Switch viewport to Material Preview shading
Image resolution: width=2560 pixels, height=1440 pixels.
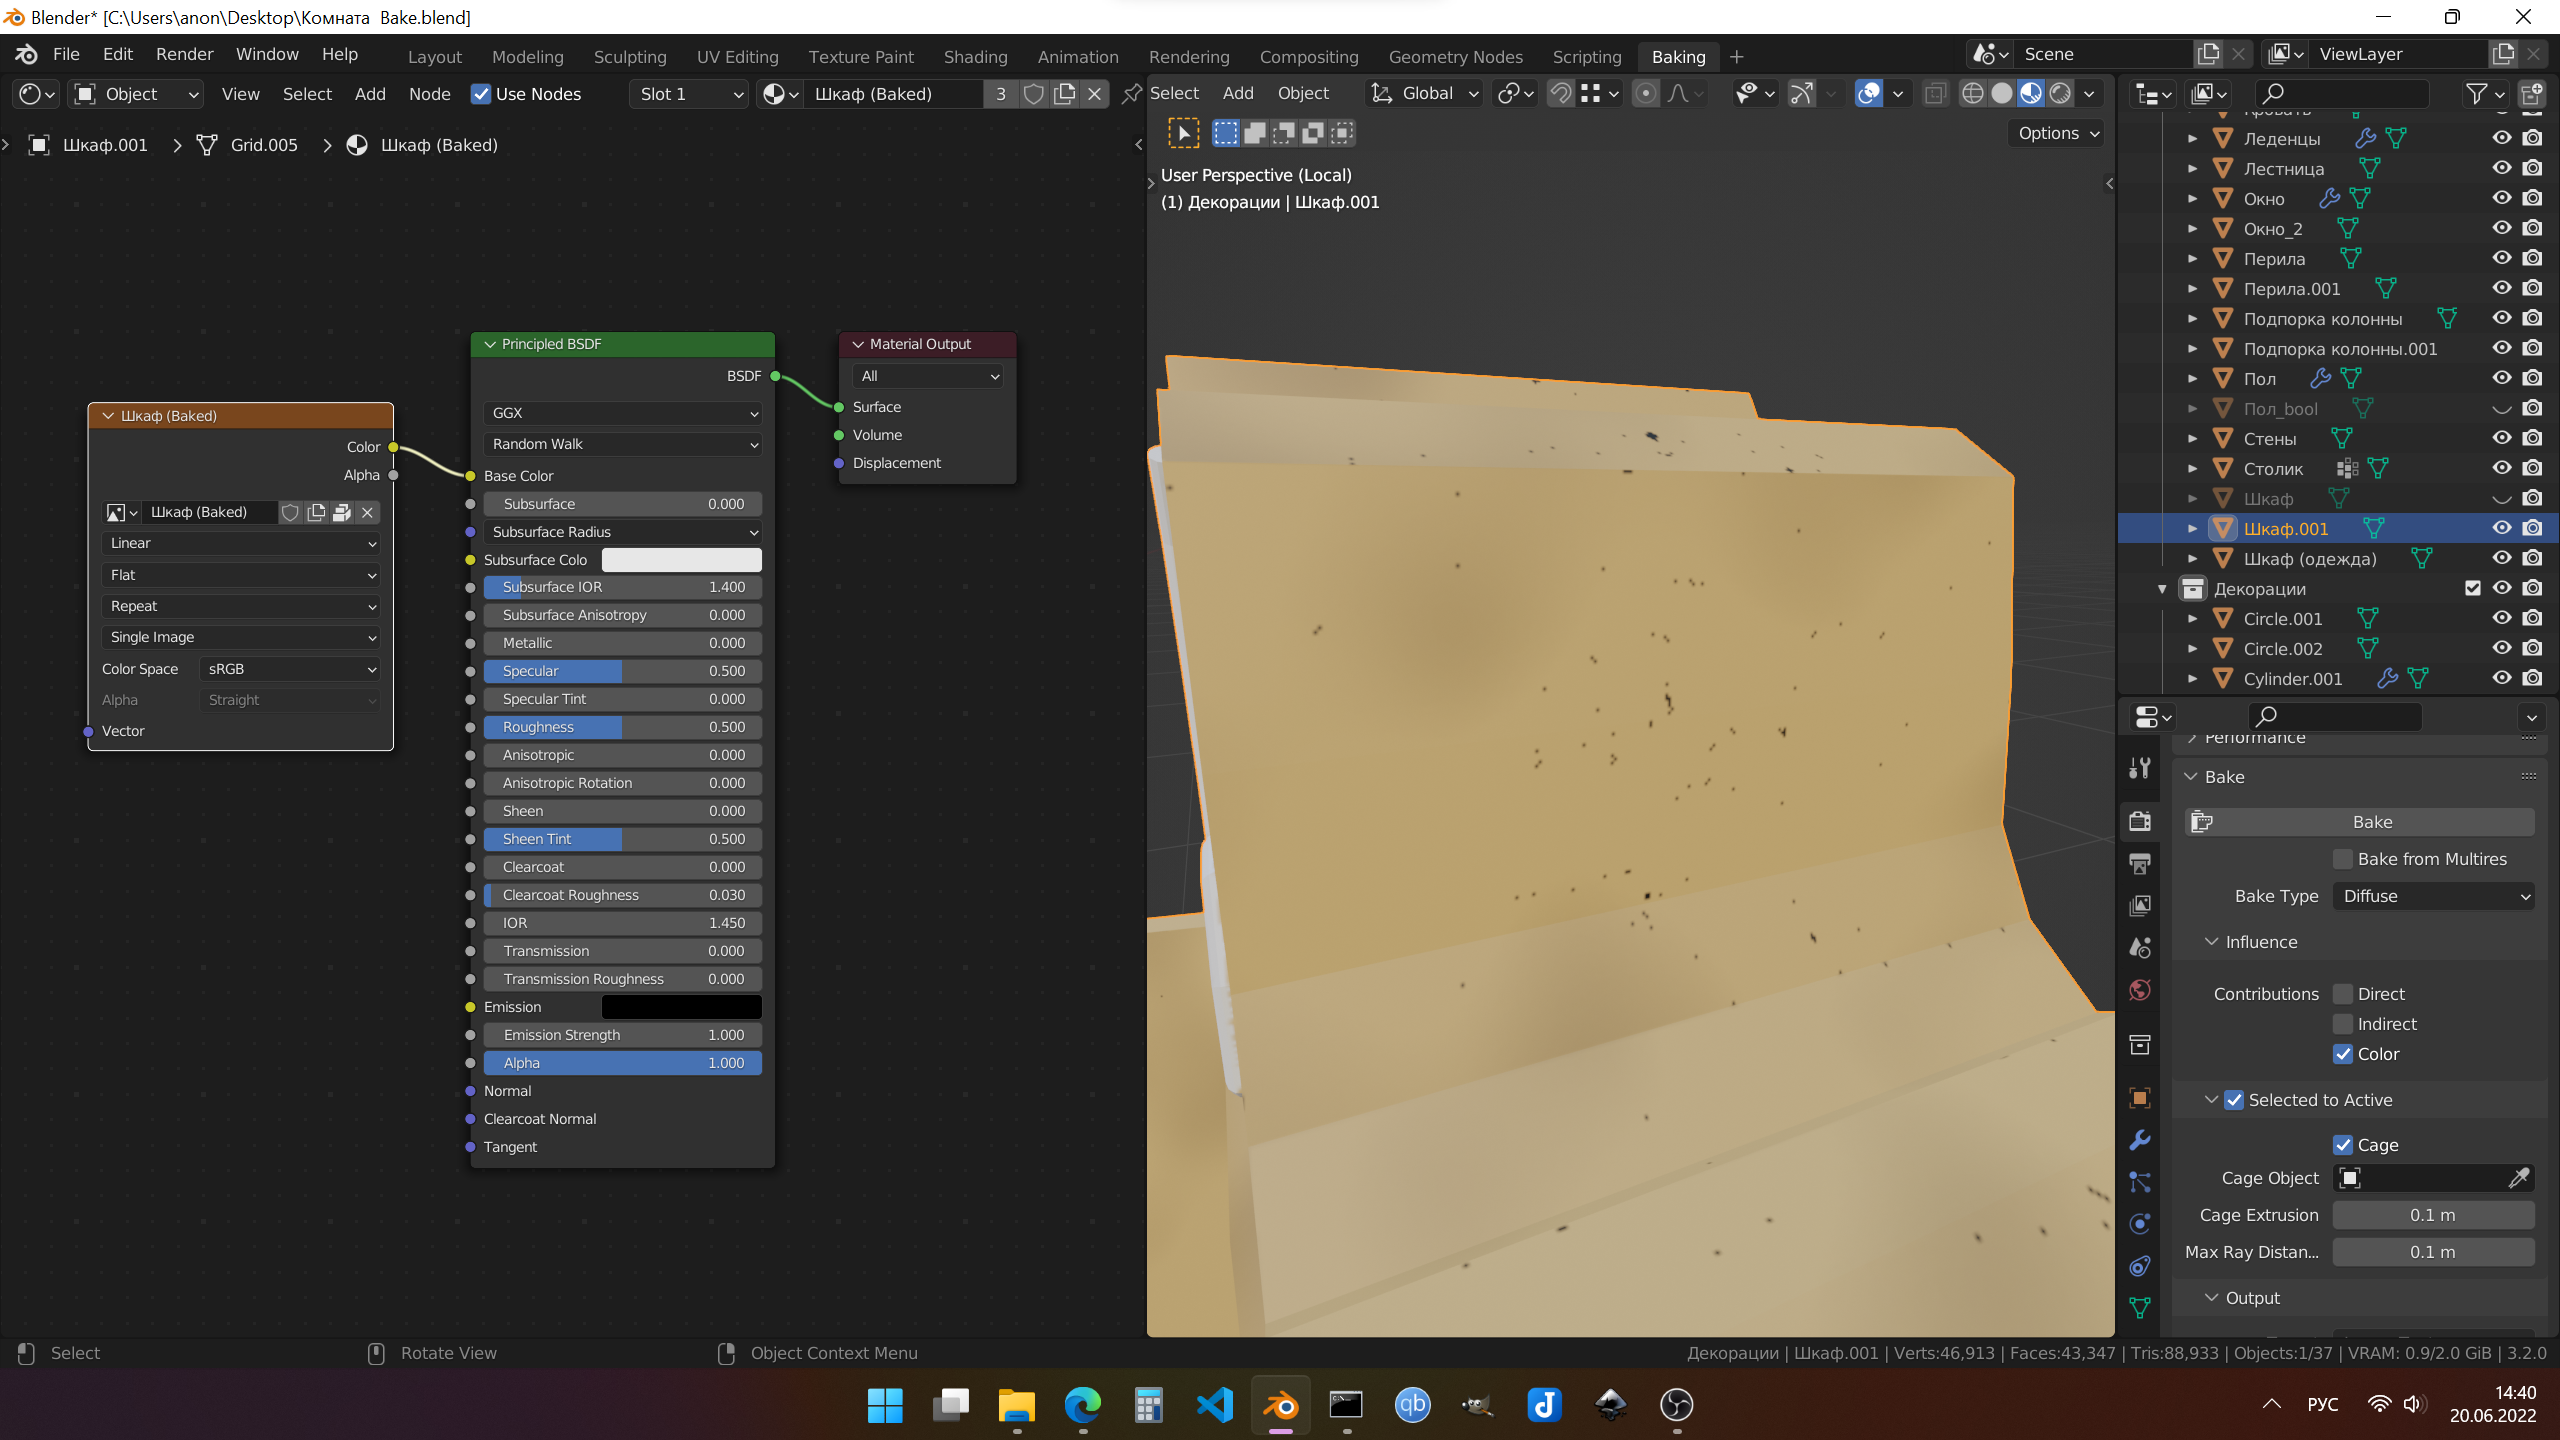pos(2031,94)
